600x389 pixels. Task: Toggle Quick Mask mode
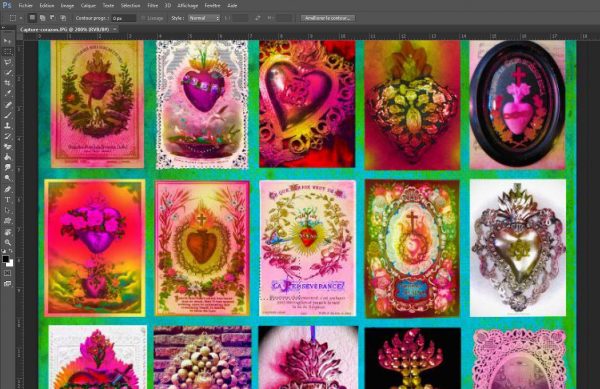(x=7, y=273)
